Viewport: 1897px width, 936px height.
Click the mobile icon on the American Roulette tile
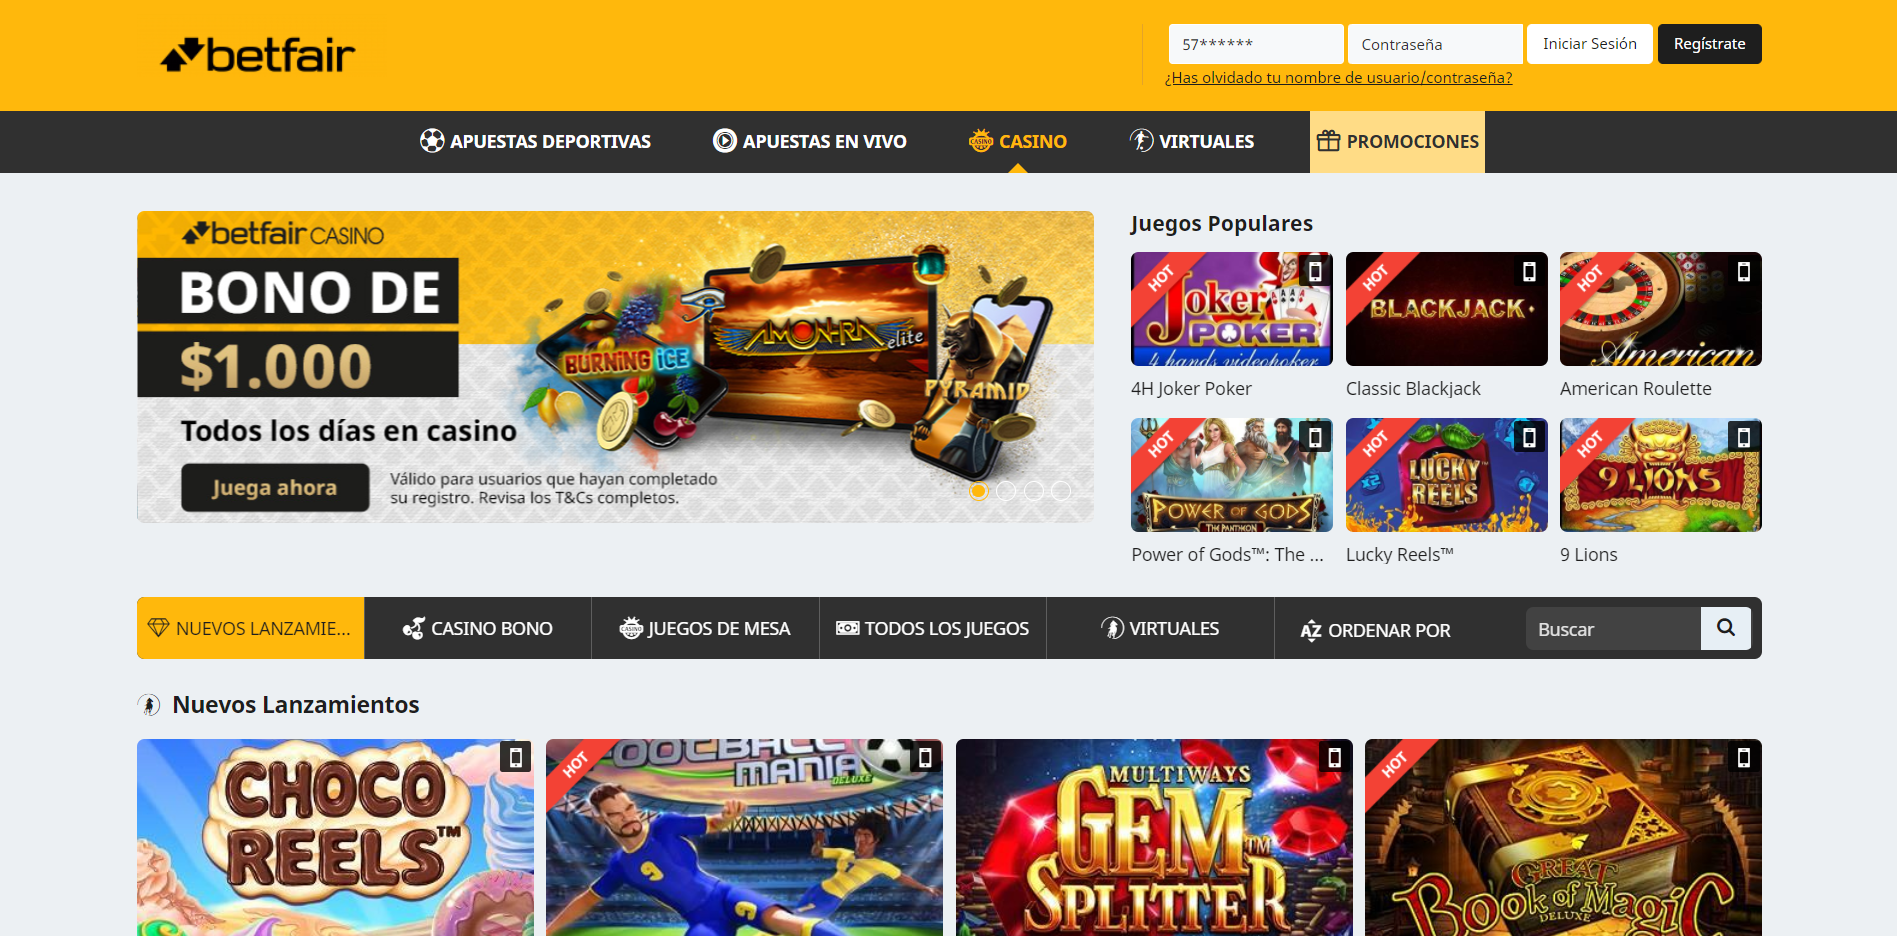point(1744,271)
